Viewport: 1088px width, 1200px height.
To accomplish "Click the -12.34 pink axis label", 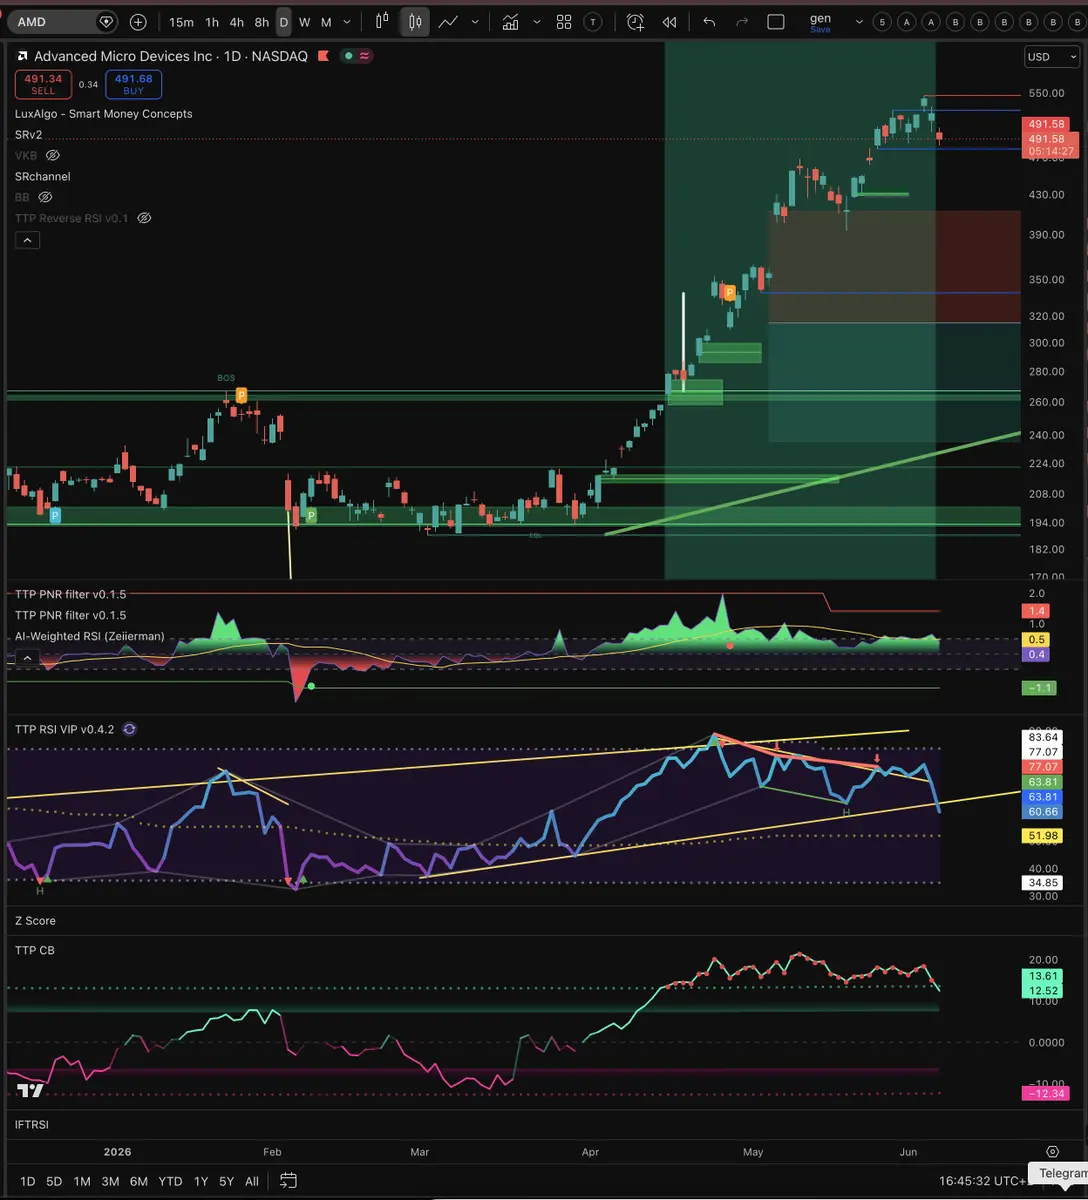I will 1044,1093.
